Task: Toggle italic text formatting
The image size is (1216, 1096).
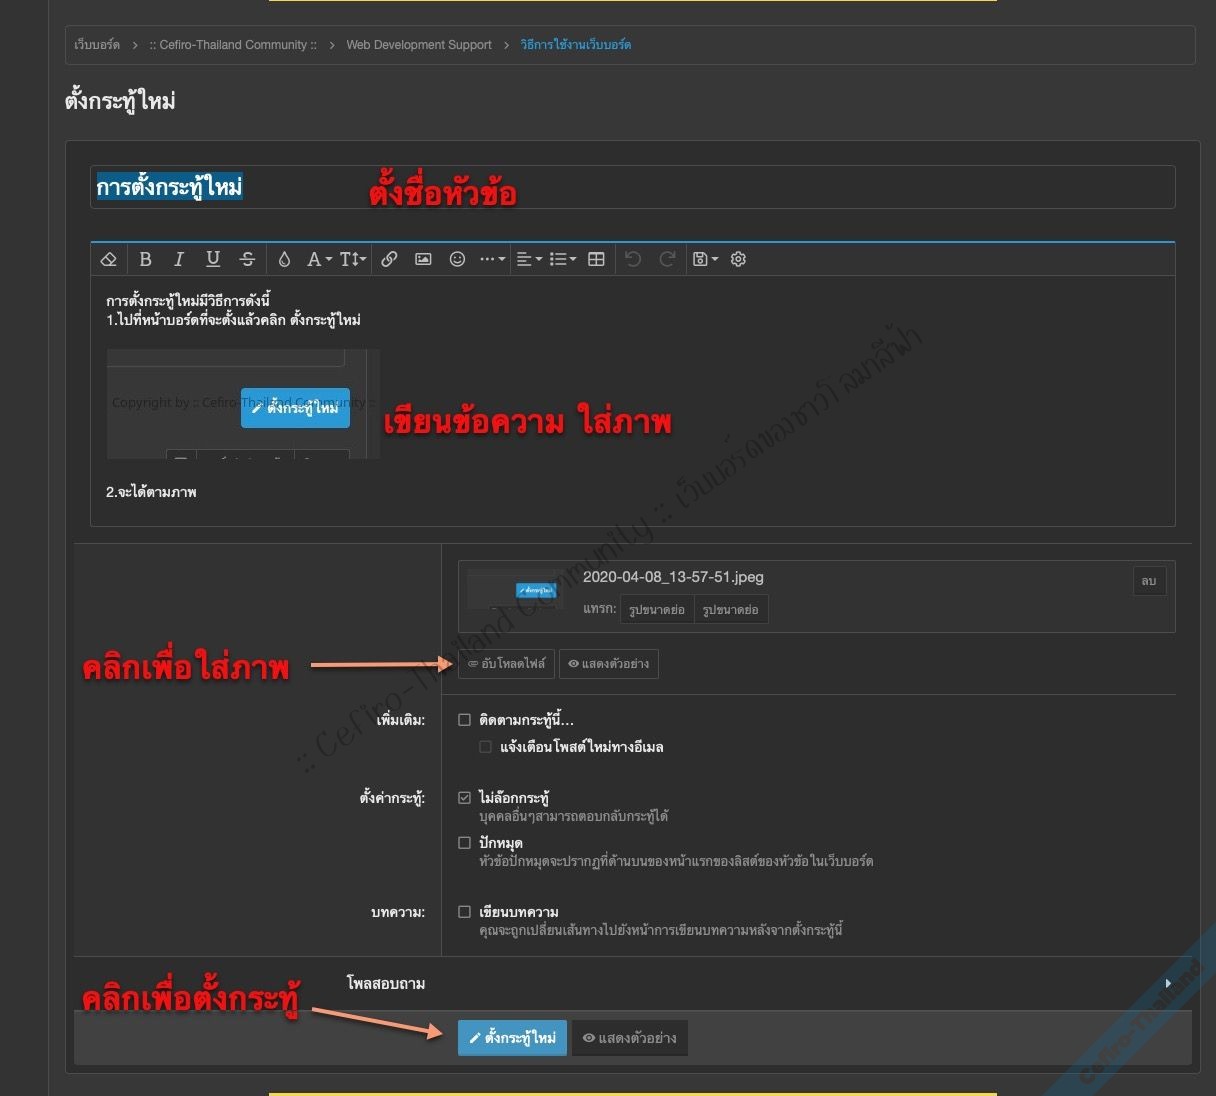Action: (179, 259)
